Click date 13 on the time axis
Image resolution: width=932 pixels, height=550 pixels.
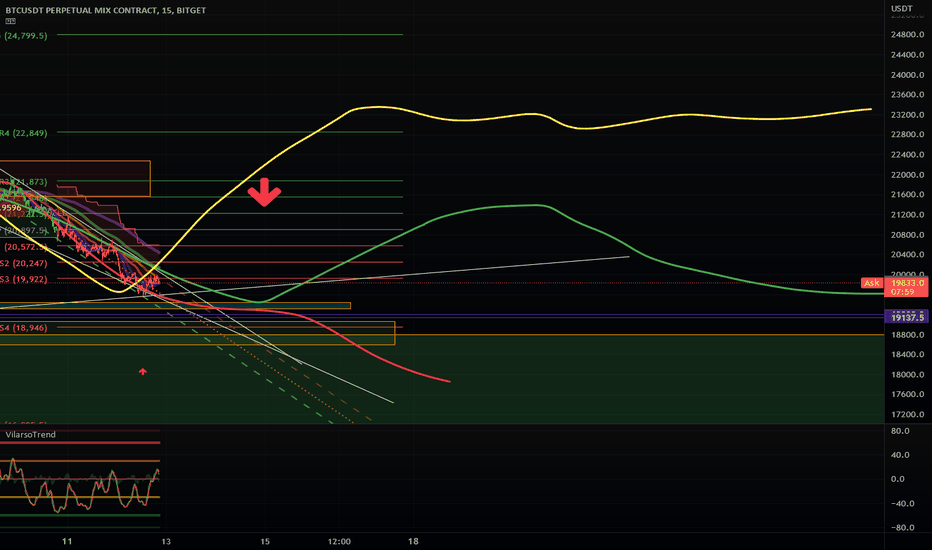pos(166,541)
